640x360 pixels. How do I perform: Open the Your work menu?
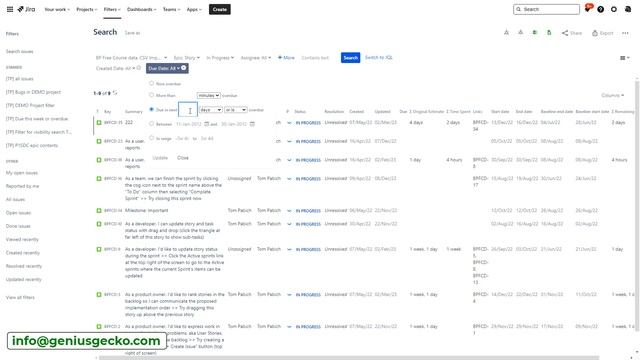click(57, 9)
